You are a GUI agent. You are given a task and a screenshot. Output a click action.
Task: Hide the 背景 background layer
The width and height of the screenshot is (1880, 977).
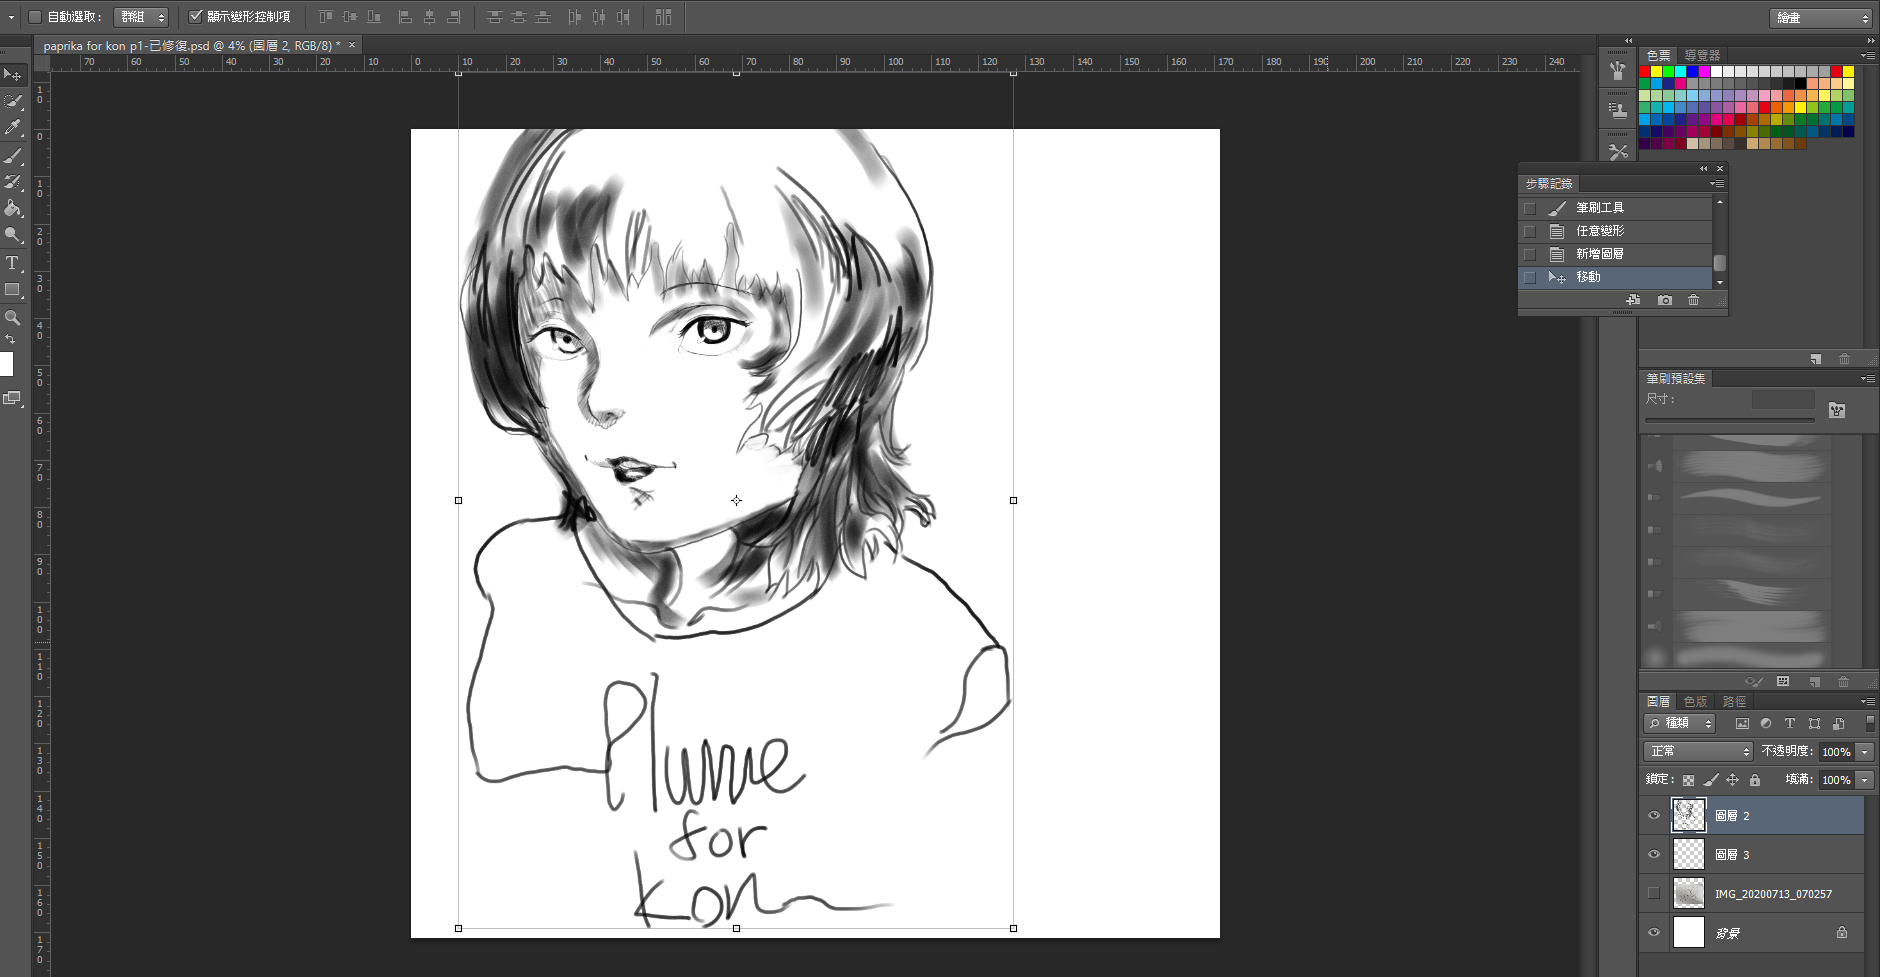(x=1654, y=932)
